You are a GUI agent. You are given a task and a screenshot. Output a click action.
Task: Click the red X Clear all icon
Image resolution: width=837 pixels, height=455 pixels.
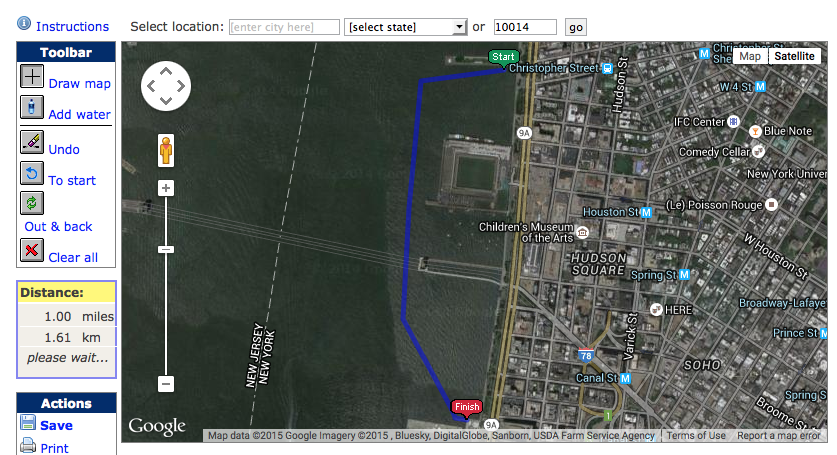click(32, 249)
